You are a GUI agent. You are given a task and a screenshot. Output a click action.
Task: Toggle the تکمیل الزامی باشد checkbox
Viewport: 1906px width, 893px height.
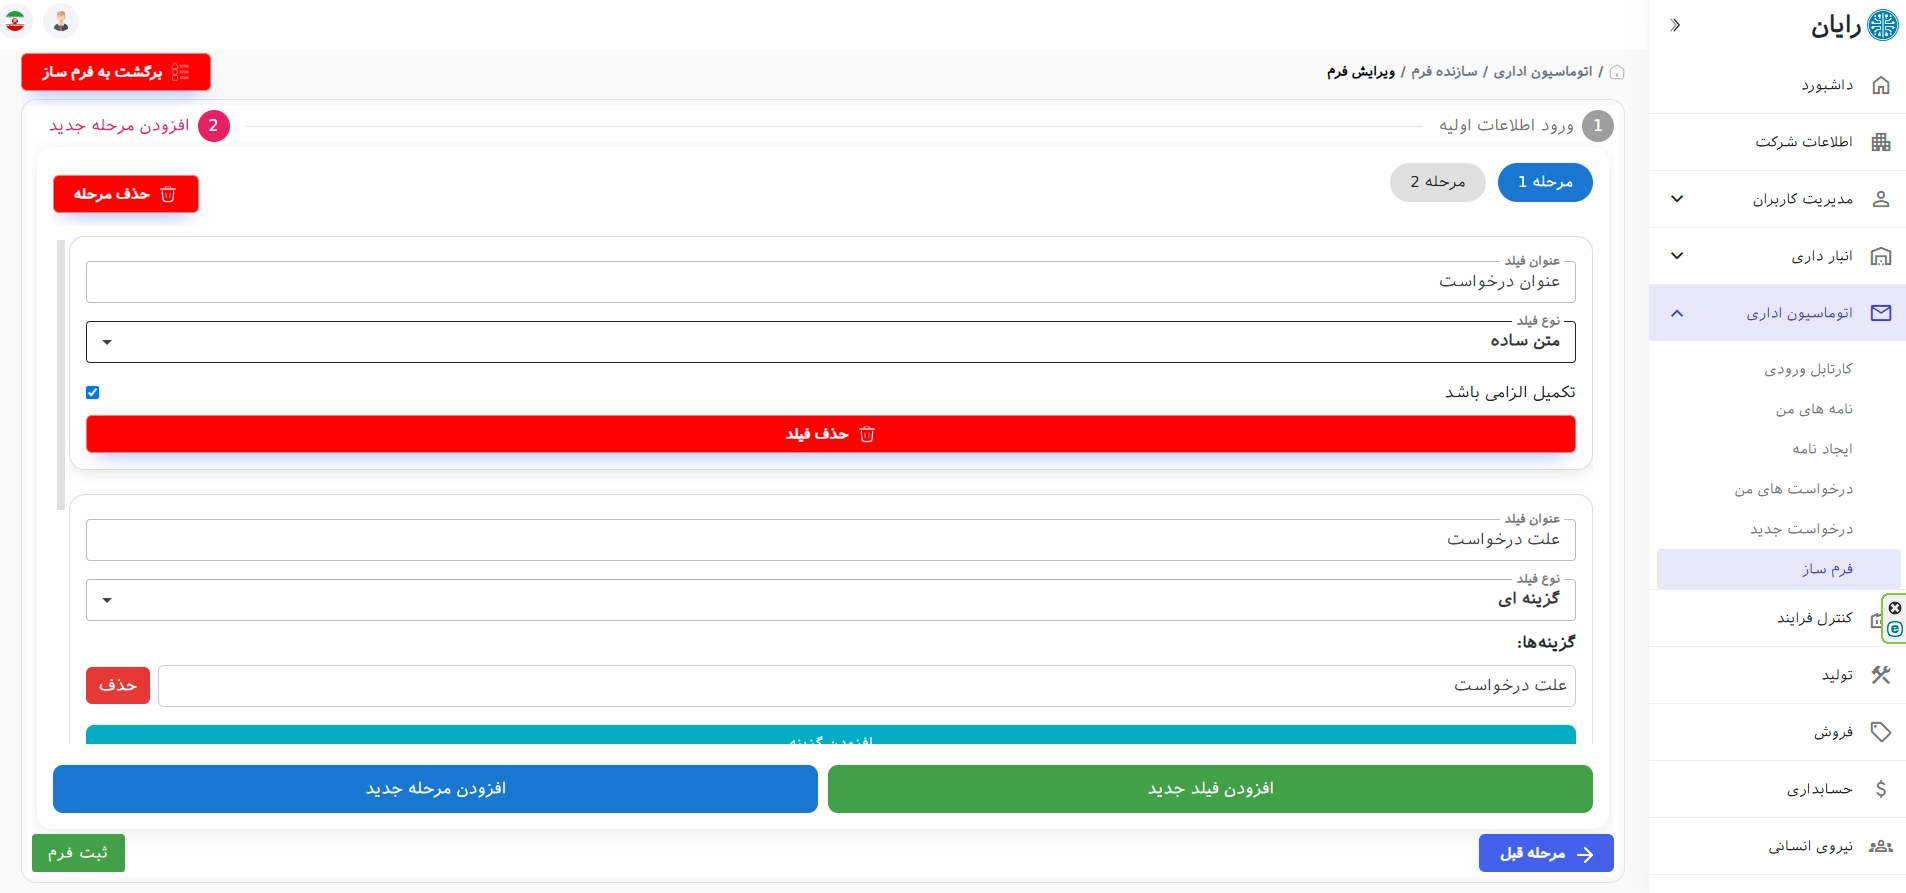pos(93,392)
